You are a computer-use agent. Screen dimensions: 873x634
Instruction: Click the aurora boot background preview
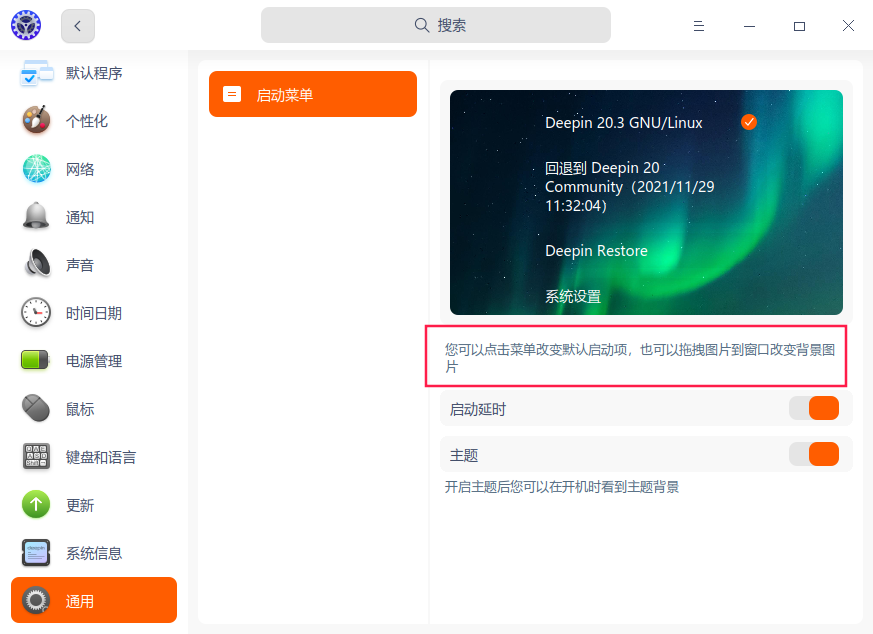pos(646,202)
